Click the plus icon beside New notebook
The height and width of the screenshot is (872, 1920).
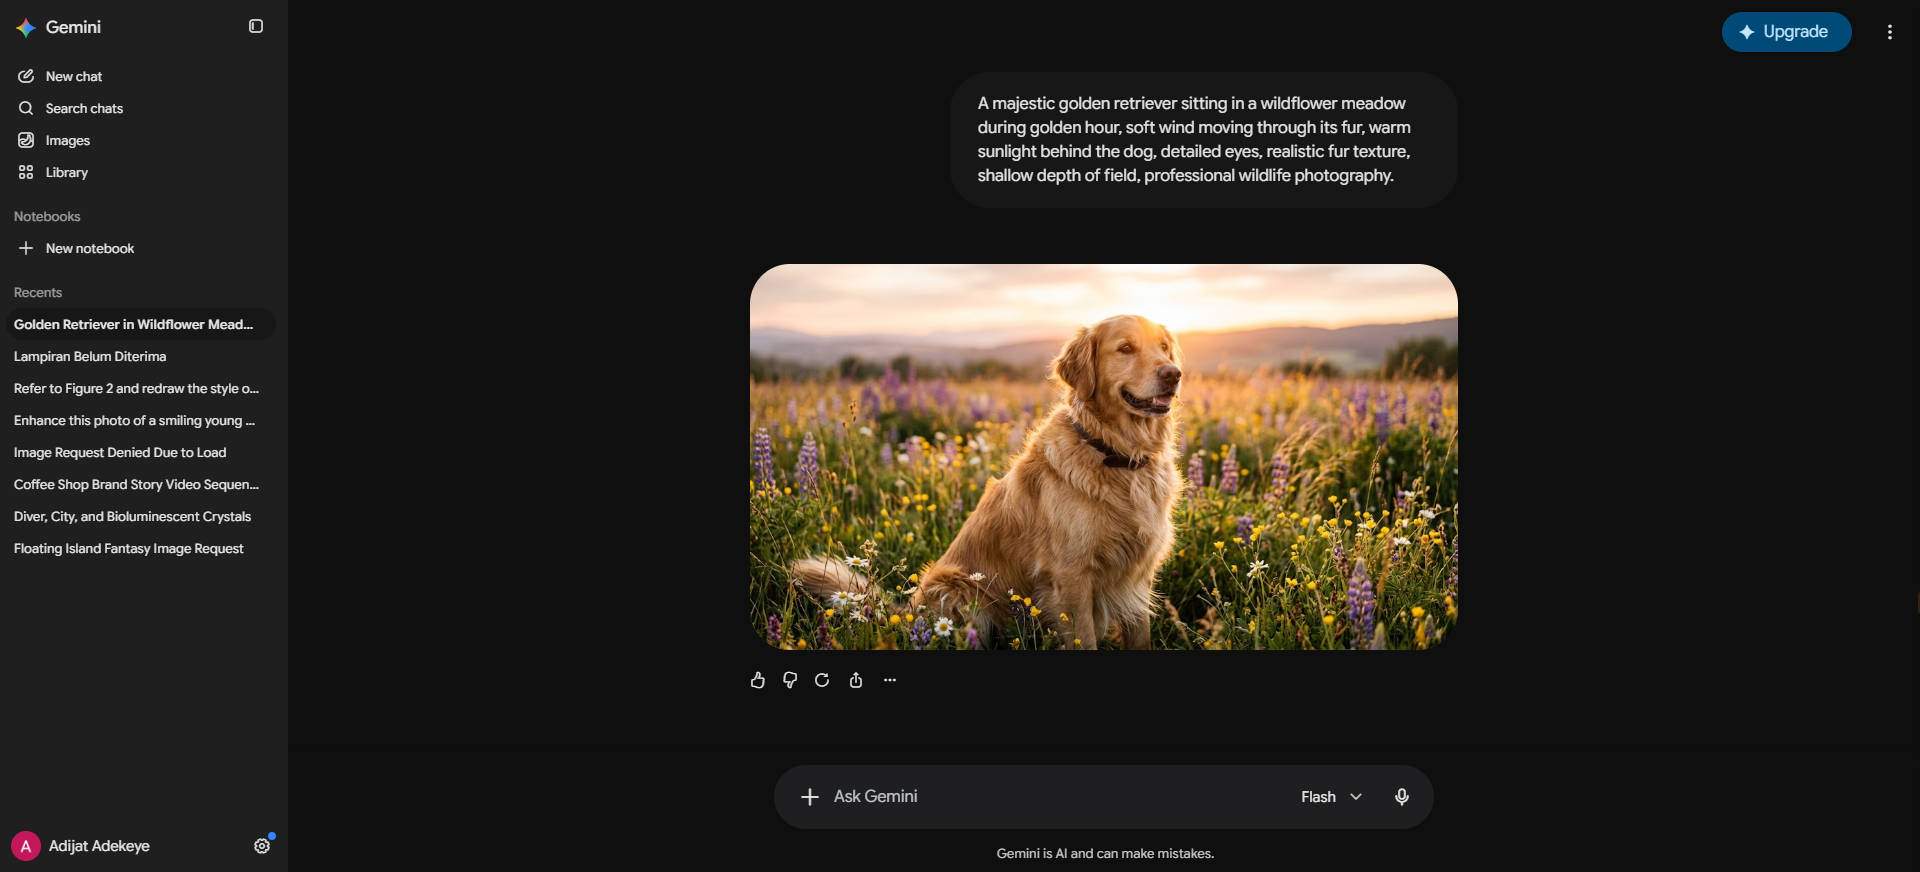click(x=26, y=248)
